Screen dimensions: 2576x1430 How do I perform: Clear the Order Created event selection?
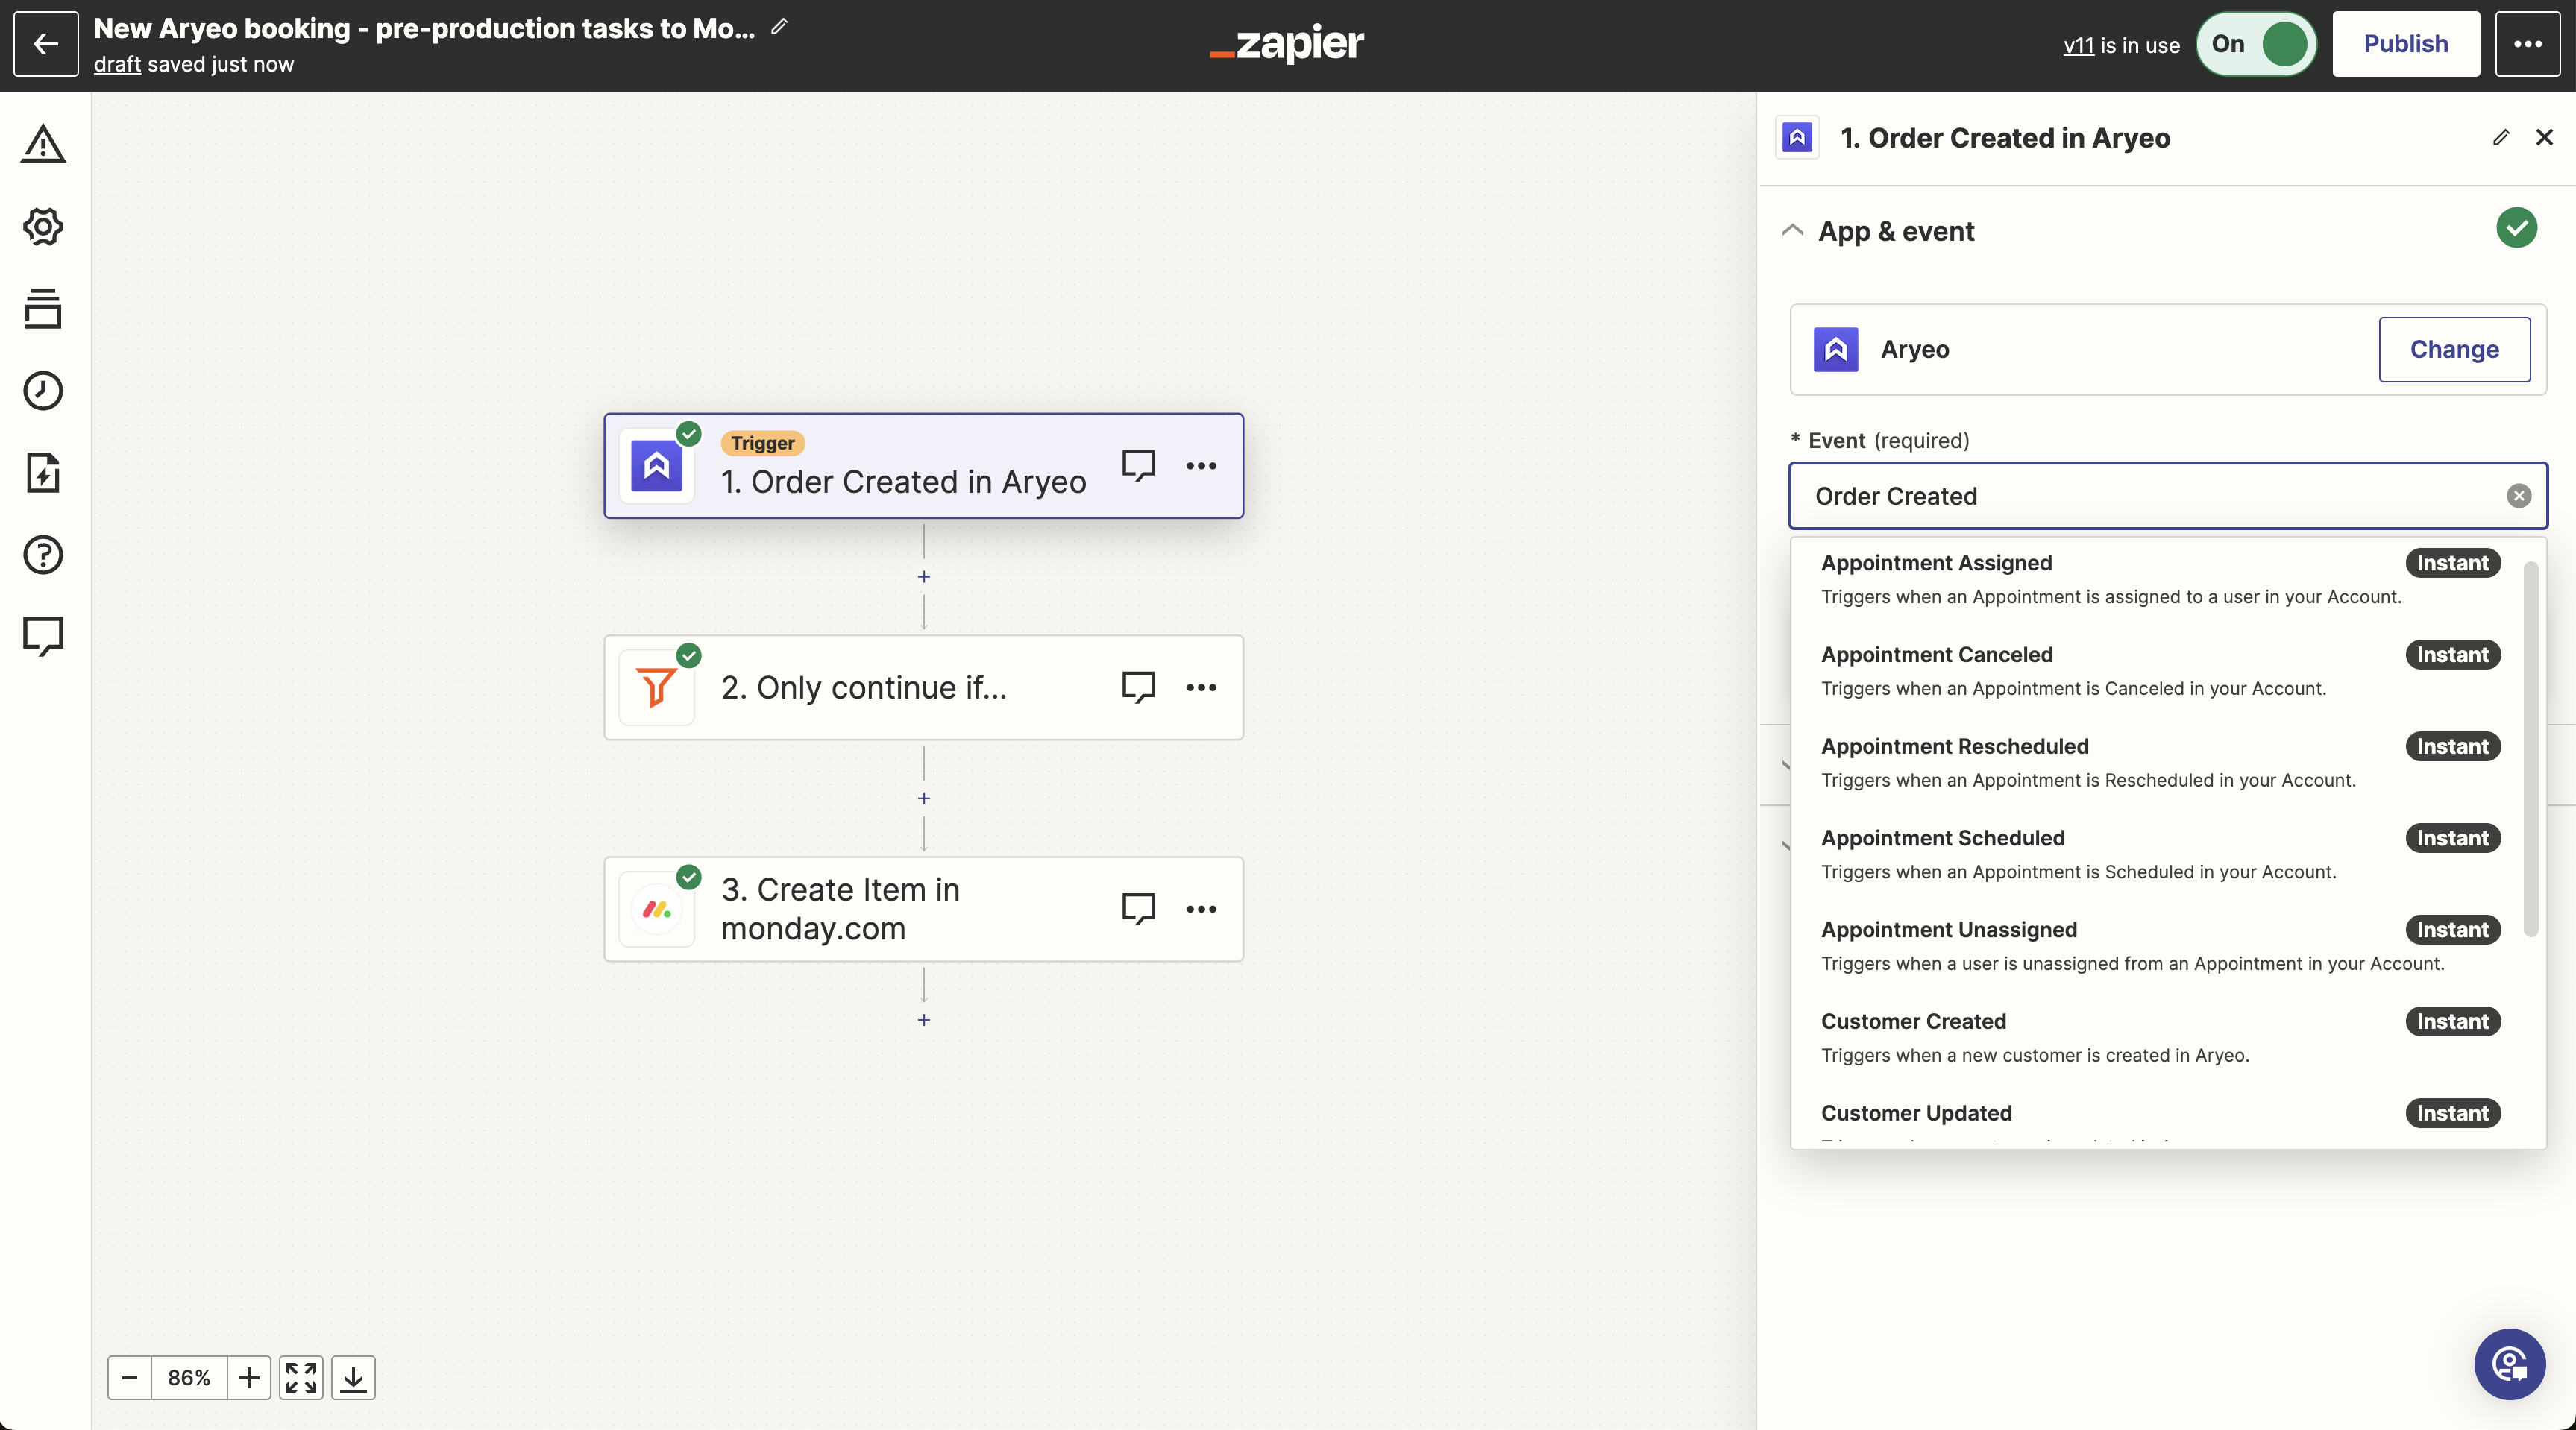click(x=2519, y=496)
